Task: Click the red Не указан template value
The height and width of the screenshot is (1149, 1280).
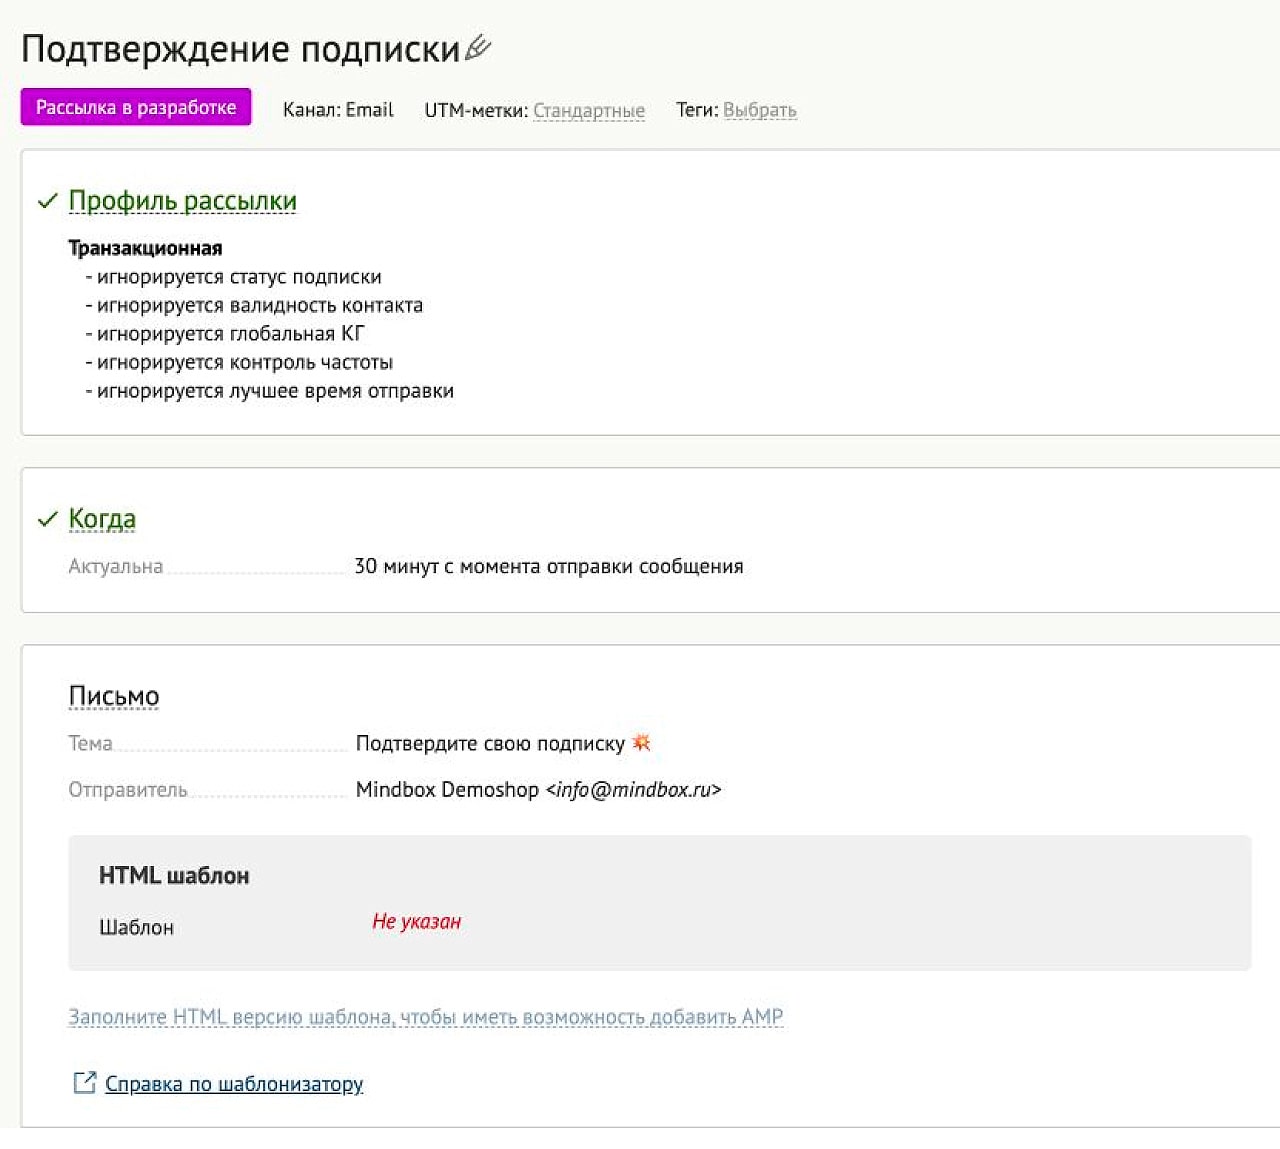Action: [x=416, y=922]
